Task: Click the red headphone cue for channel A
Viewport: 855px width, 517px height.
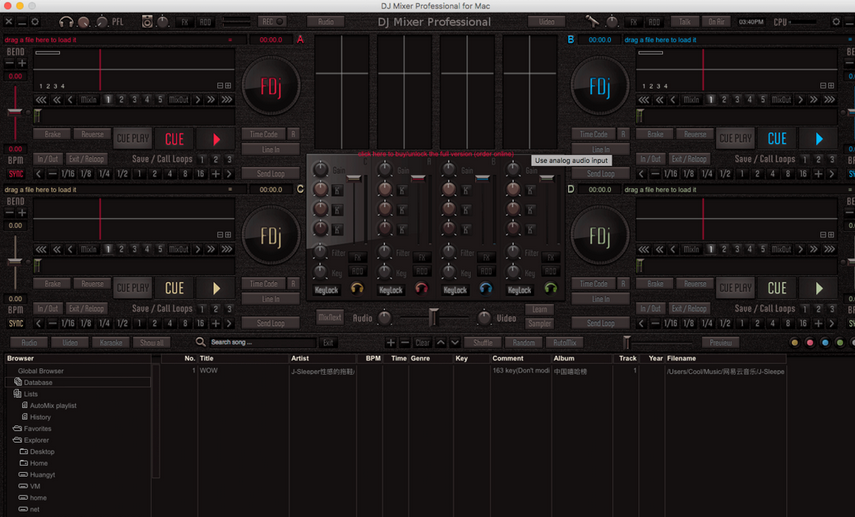Action: [x=422, y=288]
